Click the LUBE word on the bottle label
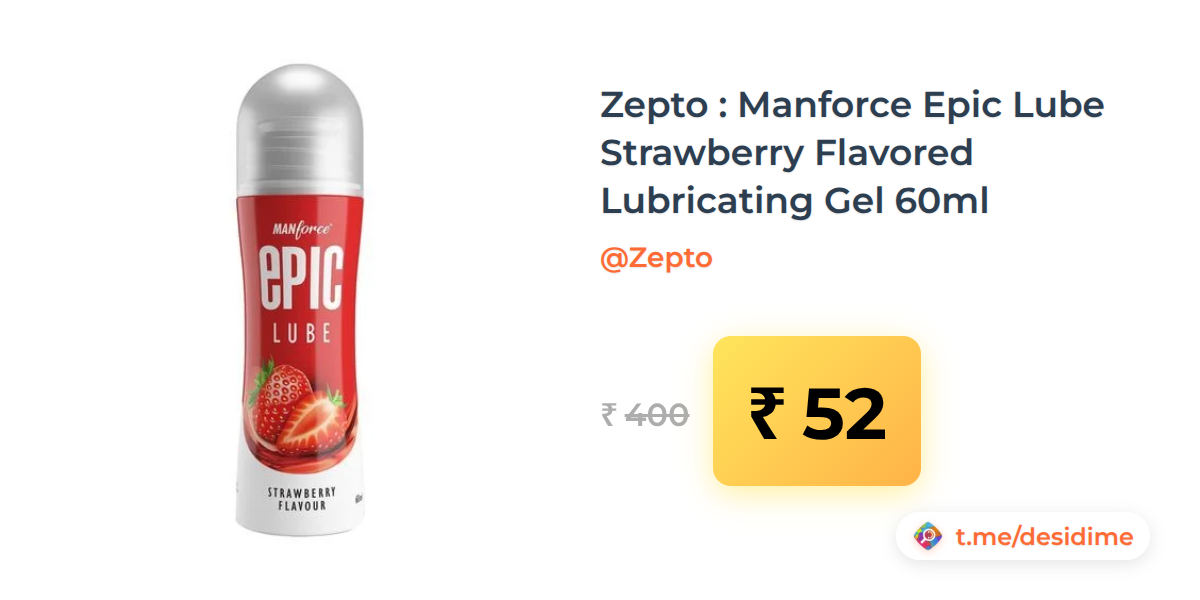This screenshot has height=600, width=1200. 297,334
